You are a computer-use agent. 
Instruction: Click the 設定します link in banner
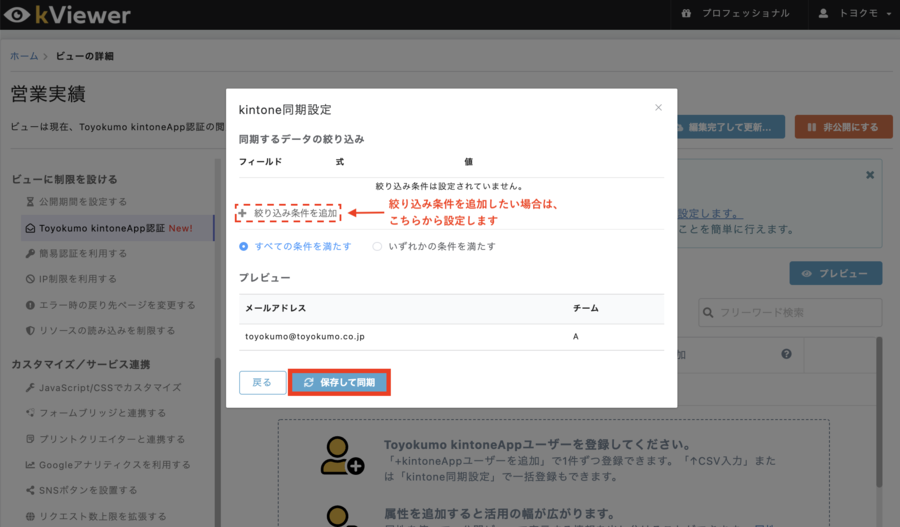point(710,214)
